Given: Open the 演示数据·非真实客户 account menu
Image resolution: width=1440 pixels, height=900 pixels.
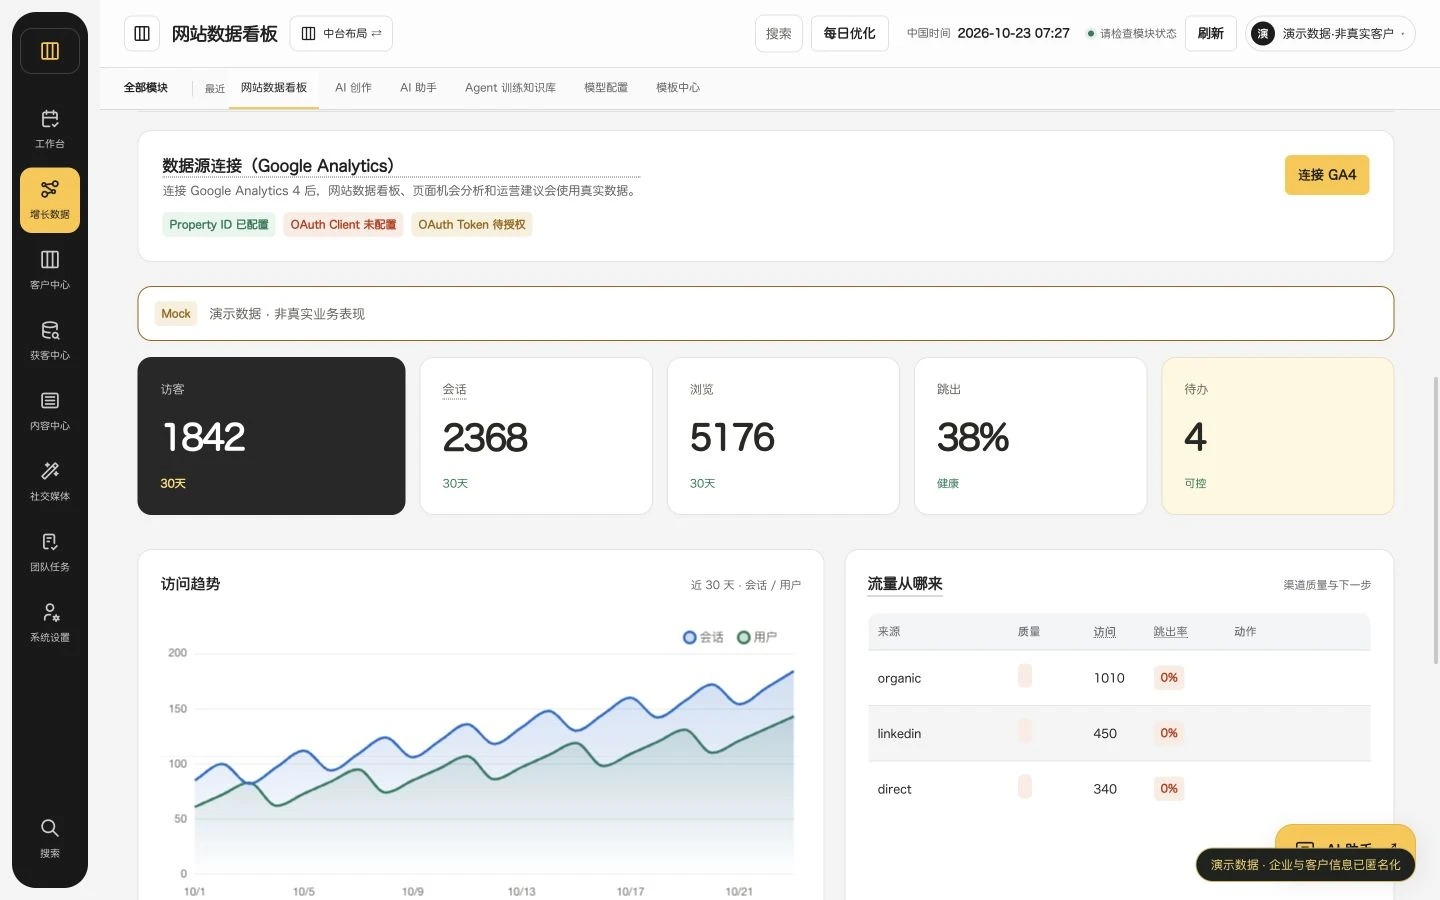Looking at the screenshot, I should tap(1330, 34).
